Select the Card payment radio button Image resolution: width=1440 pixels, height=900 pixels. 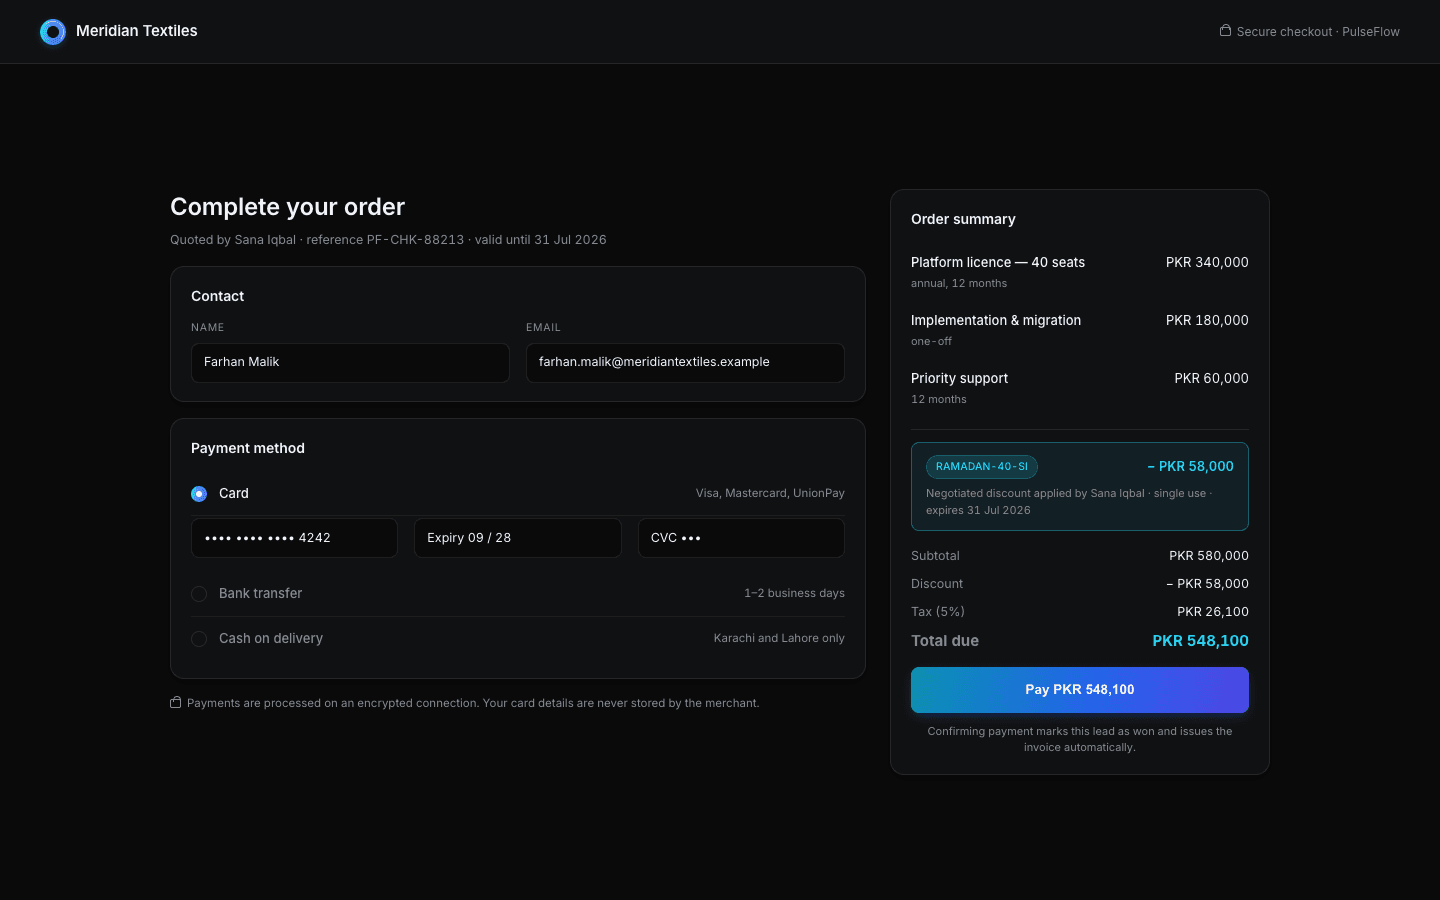point(199,494)
